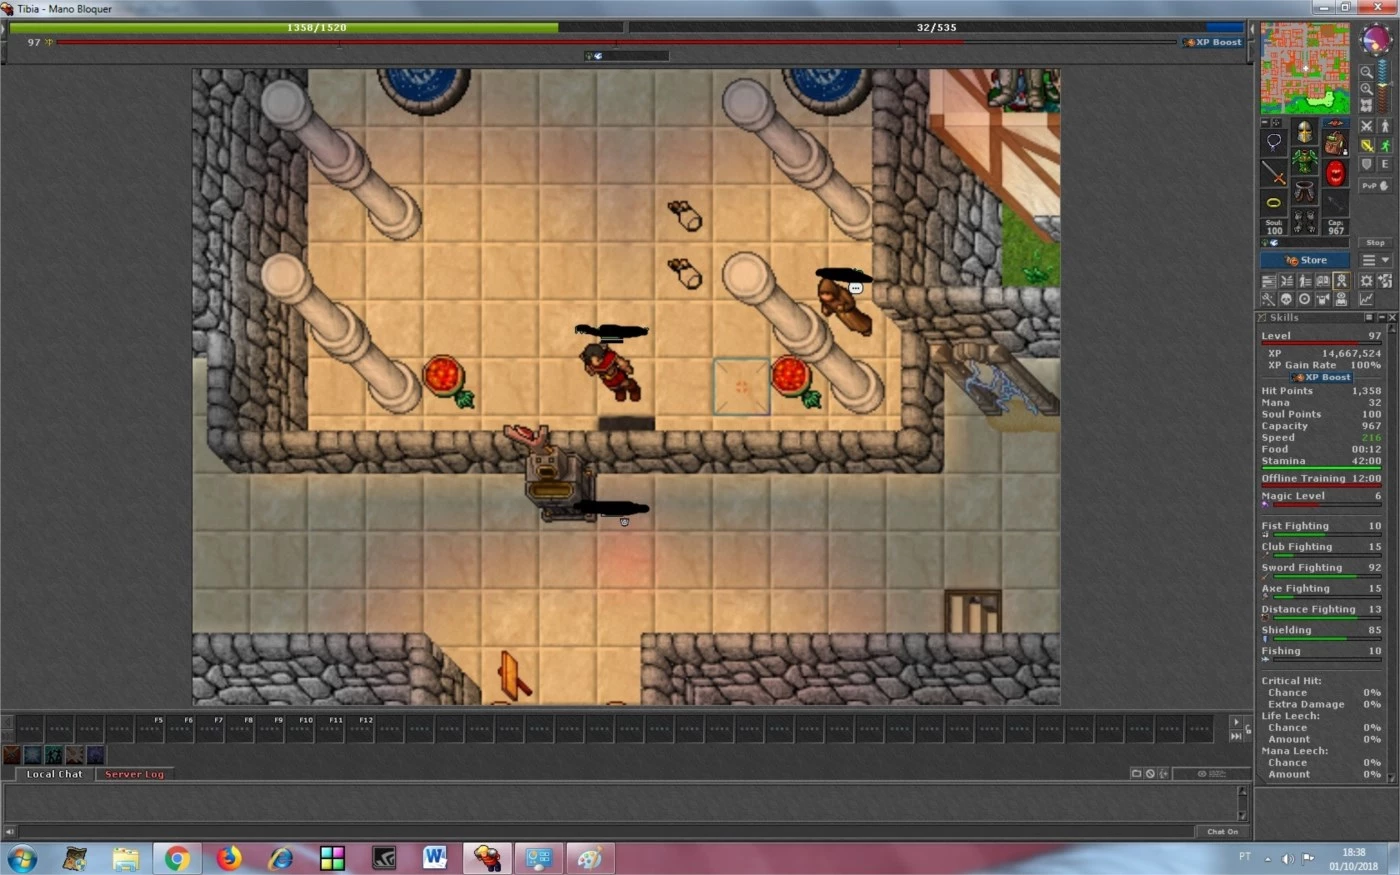
Task: Jump to last action bar page
Action: point(1236,736)
